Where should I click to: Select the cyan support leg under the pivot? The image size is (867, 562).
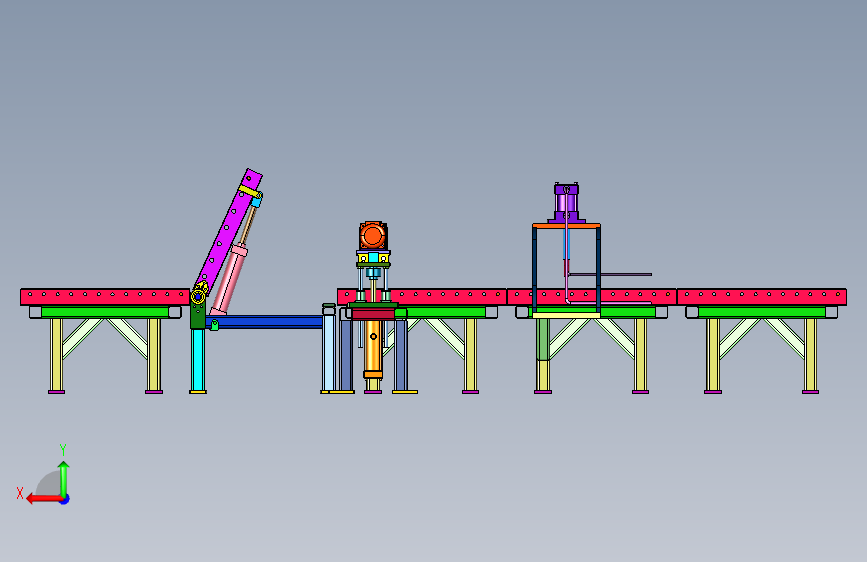click(198, 361)
